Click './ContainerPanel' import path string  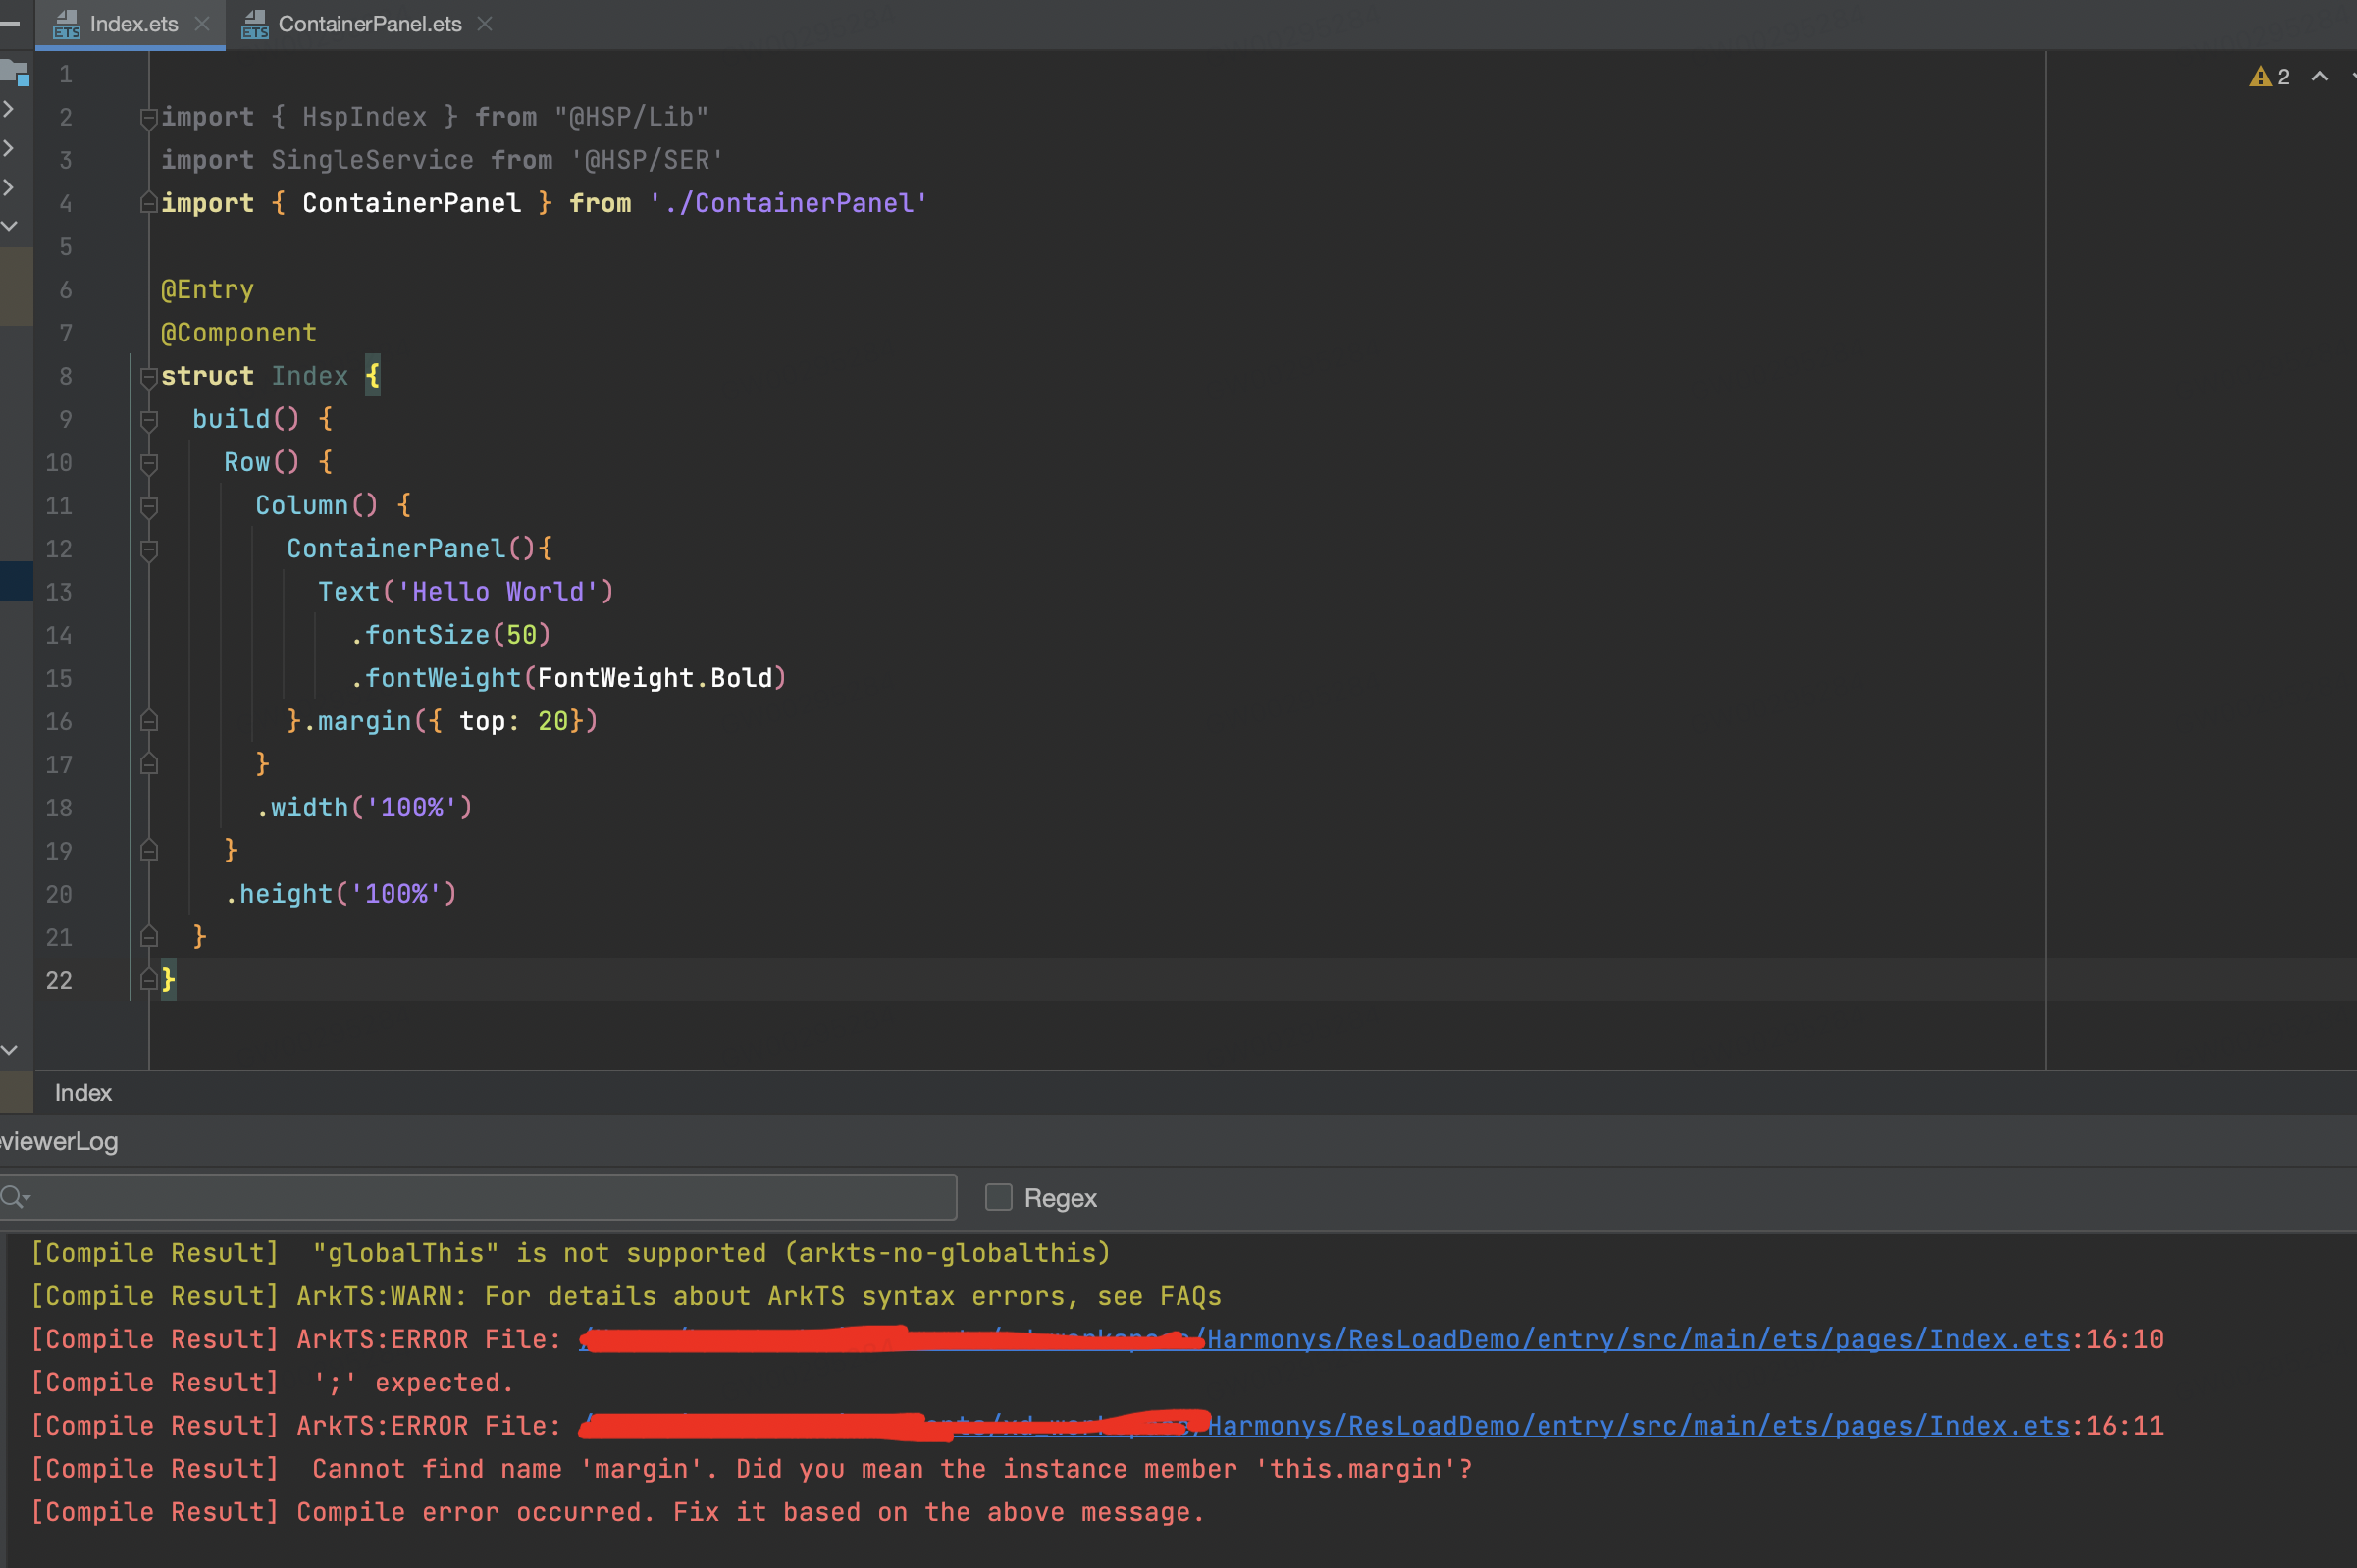788,203
